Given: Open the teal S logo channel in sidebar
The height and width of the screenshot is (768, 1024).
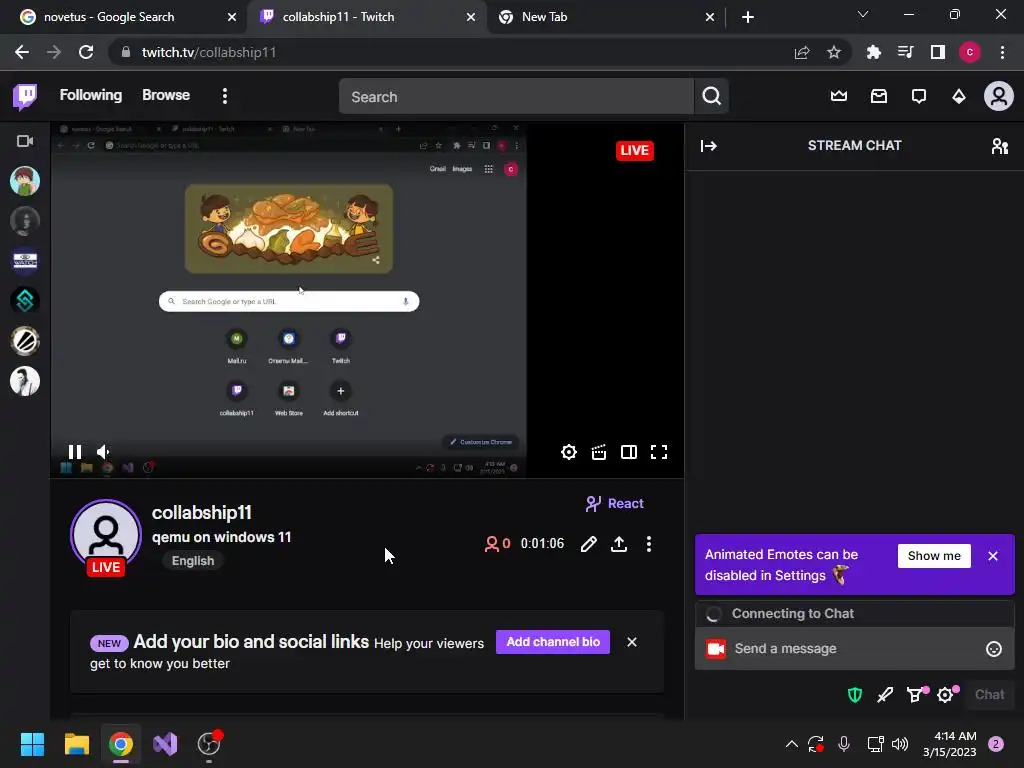Looking at the screenshot, I should pyautogui.click(x=25, y=300).
